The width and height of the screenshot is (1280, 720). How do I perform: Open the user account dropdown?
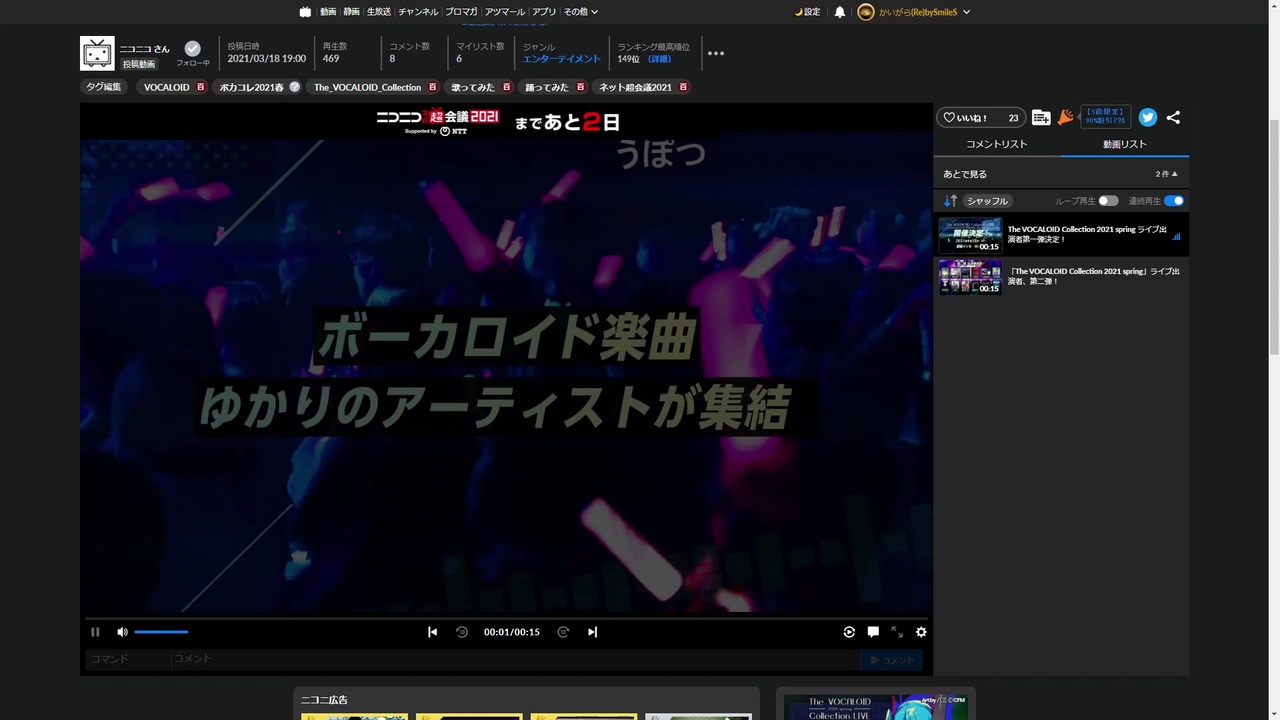[914, 12]
